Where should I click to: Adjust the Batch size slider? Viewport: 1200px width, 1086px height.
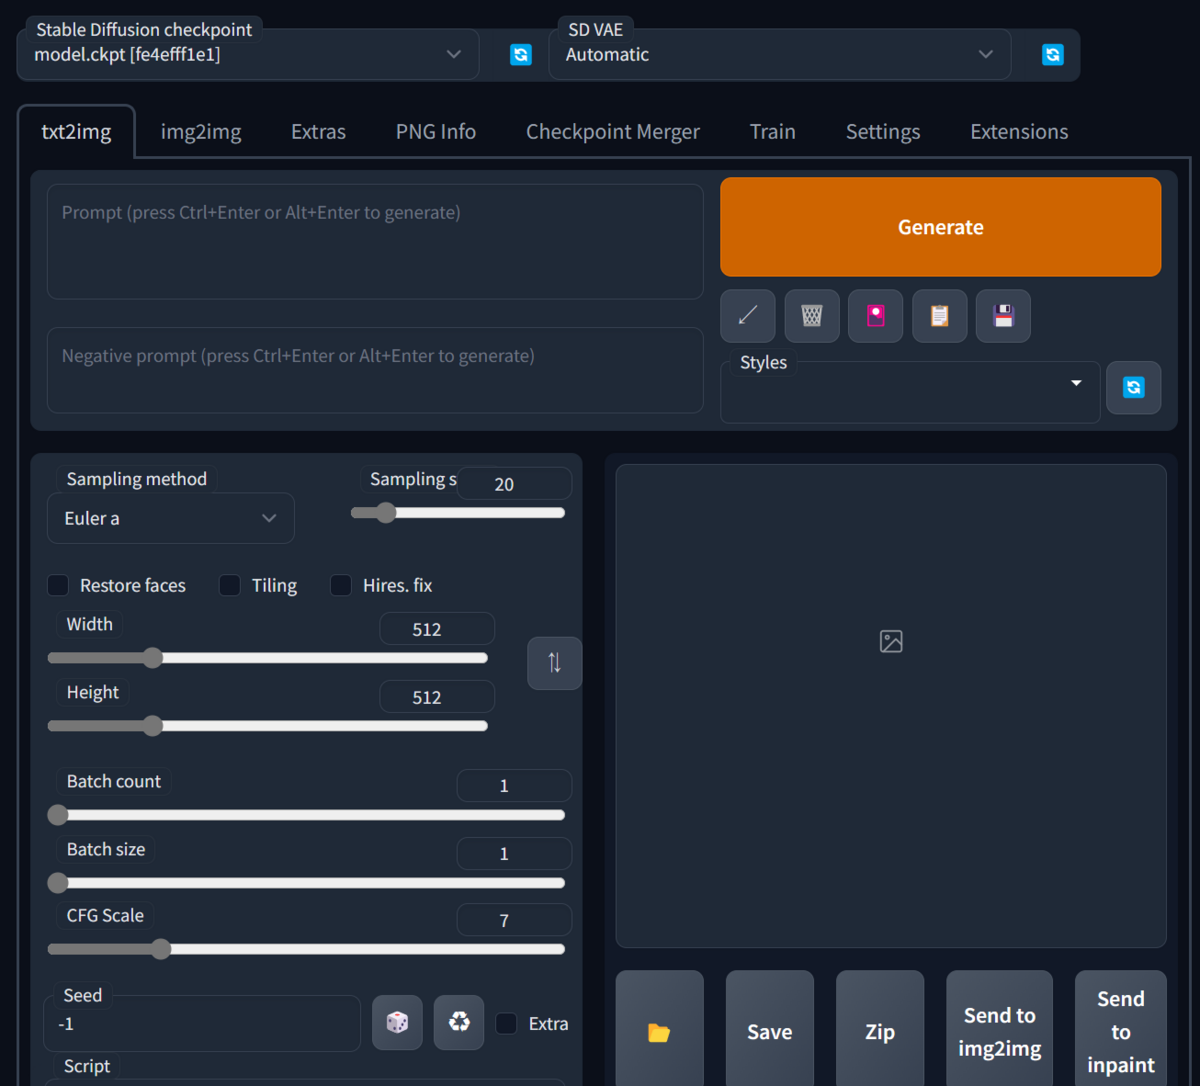point(306,883)
